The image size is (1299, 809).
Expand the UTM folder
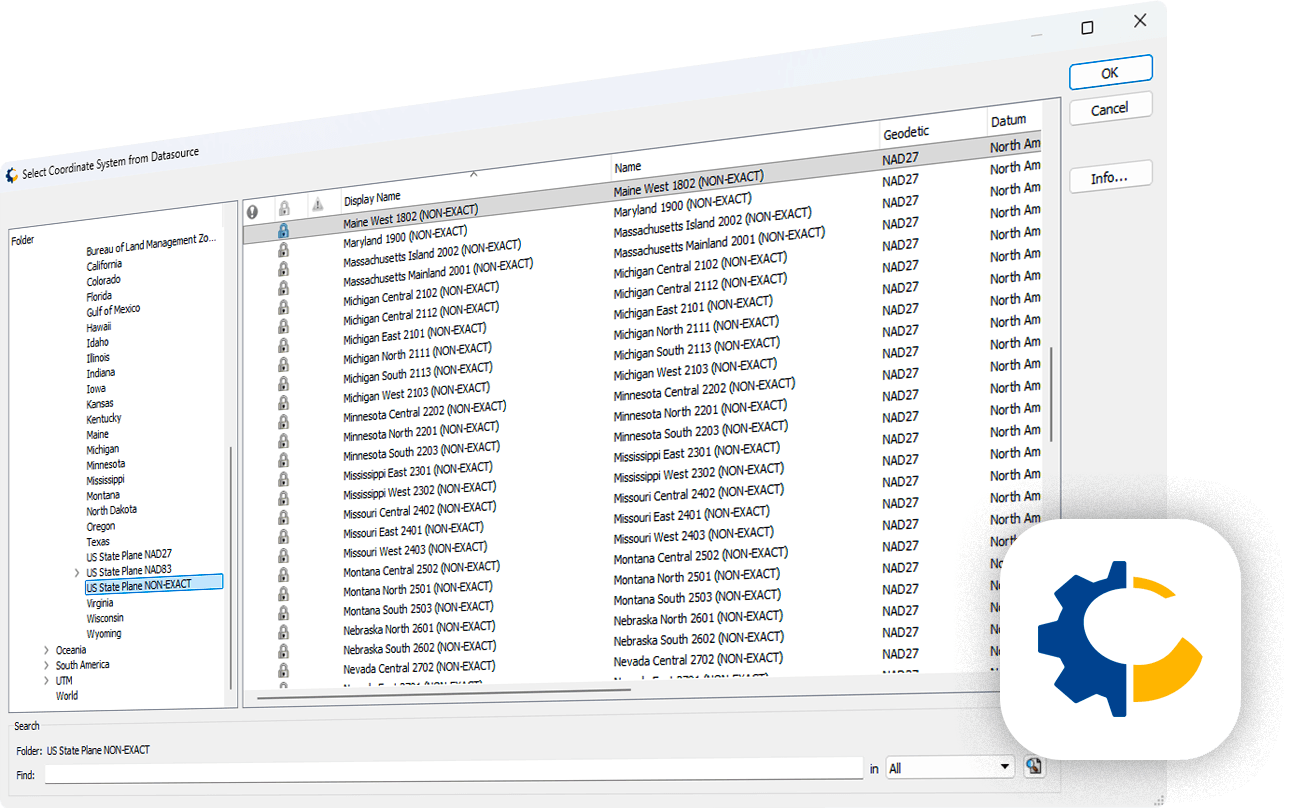pos(44,680)
